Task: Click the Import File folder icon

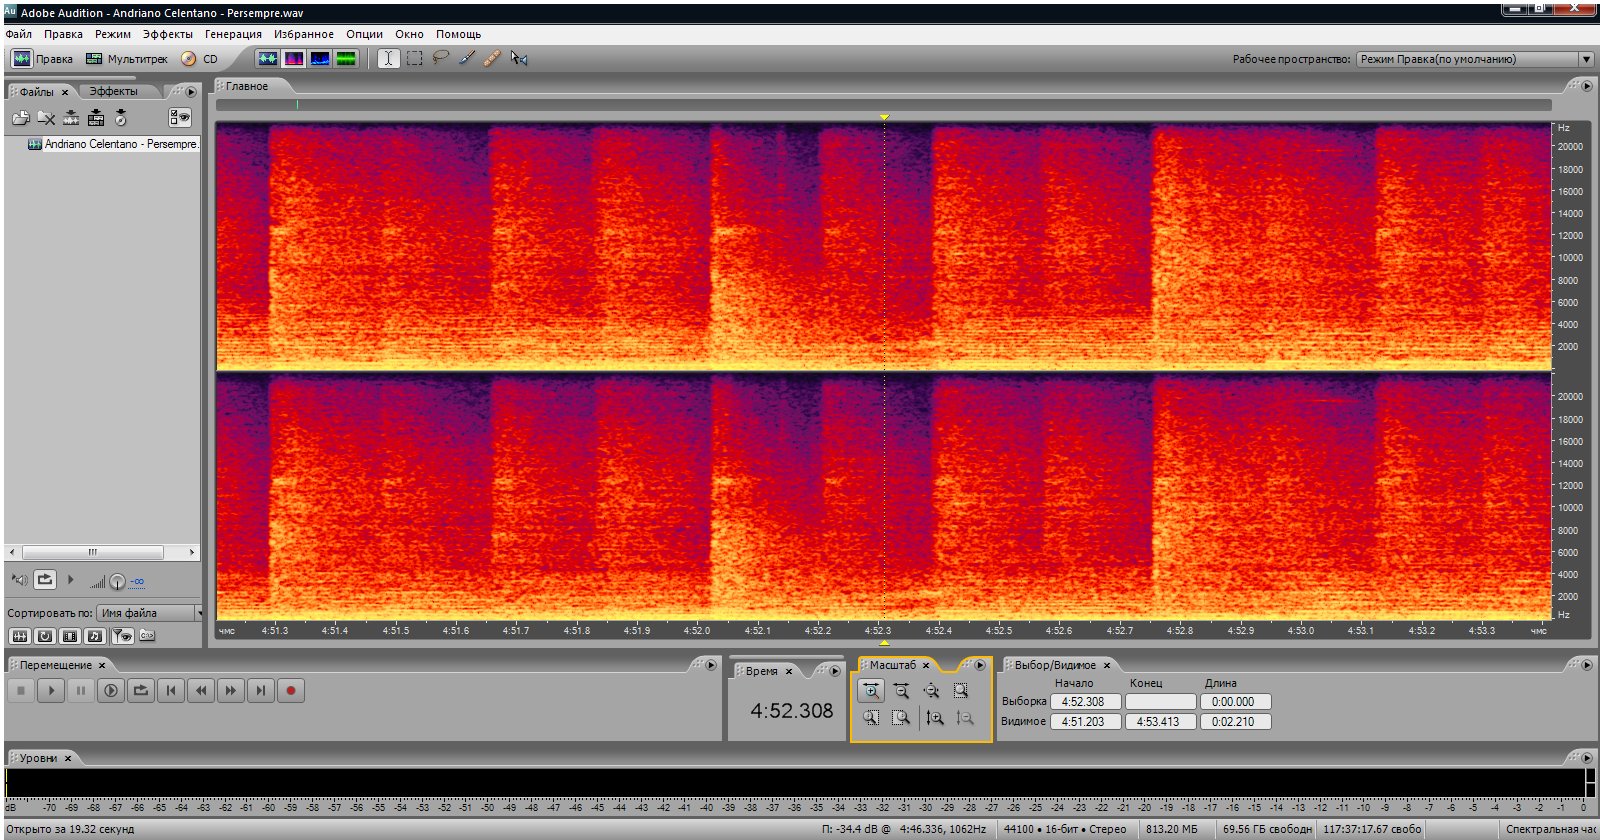Action: (20, 118)
